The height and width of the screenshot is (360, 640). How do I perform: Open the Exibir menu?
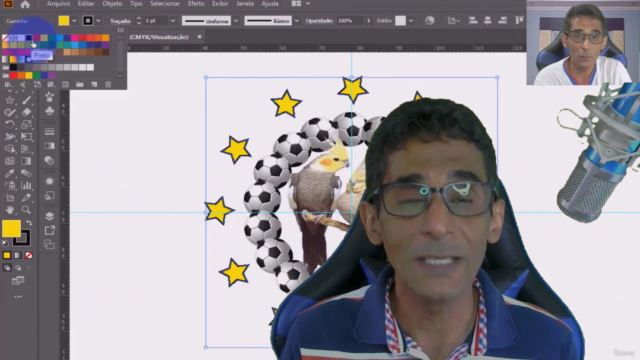(220, 4)
